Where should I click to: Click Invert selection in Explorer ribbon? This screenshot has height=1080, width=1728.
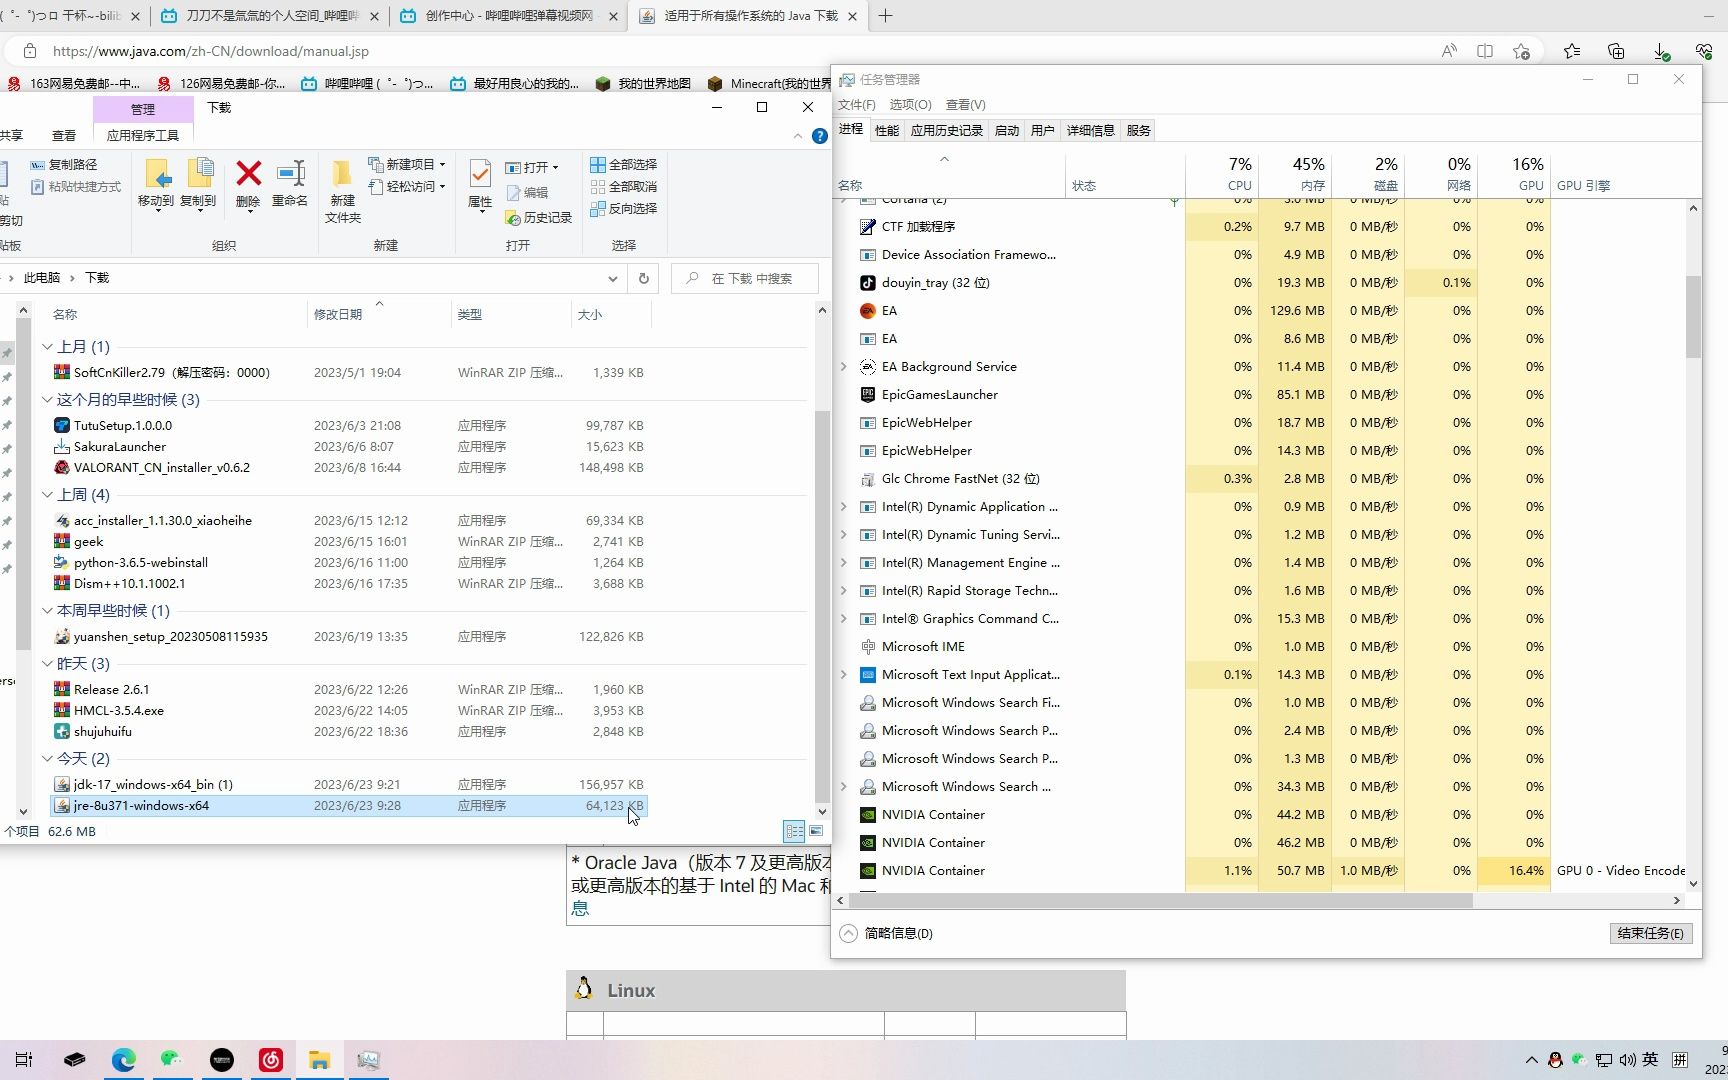pos(623,208)
